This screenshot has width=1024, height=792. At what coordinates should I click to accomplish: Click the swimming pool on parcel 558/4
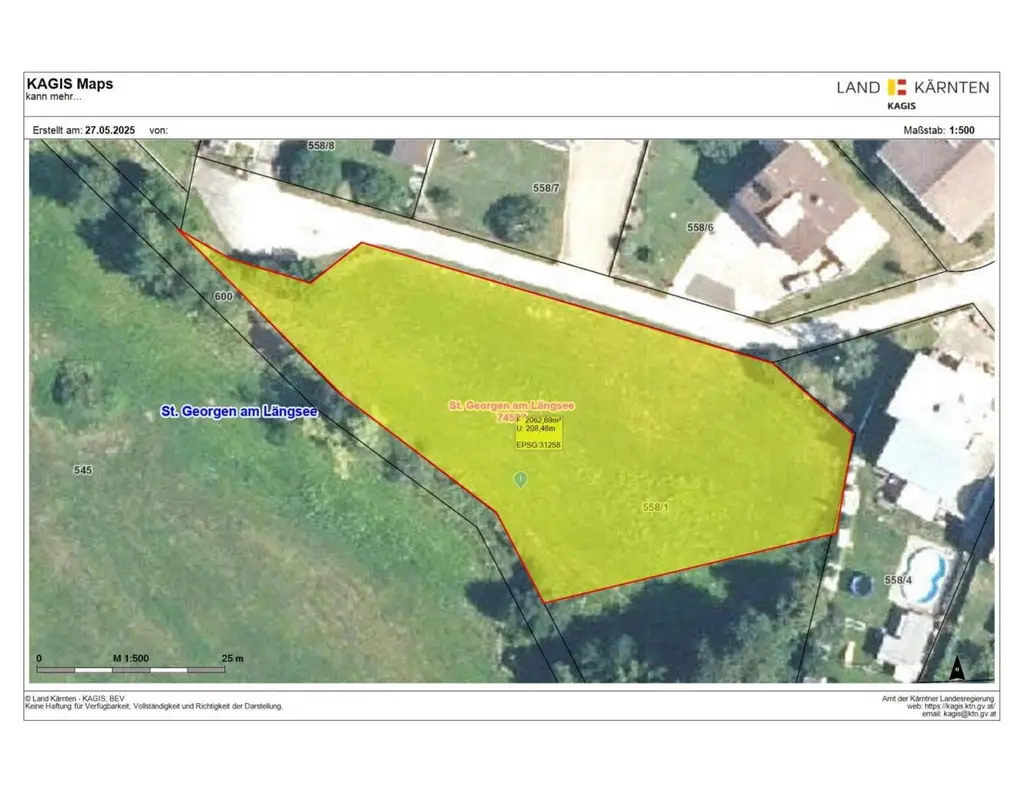click(923, 576)
